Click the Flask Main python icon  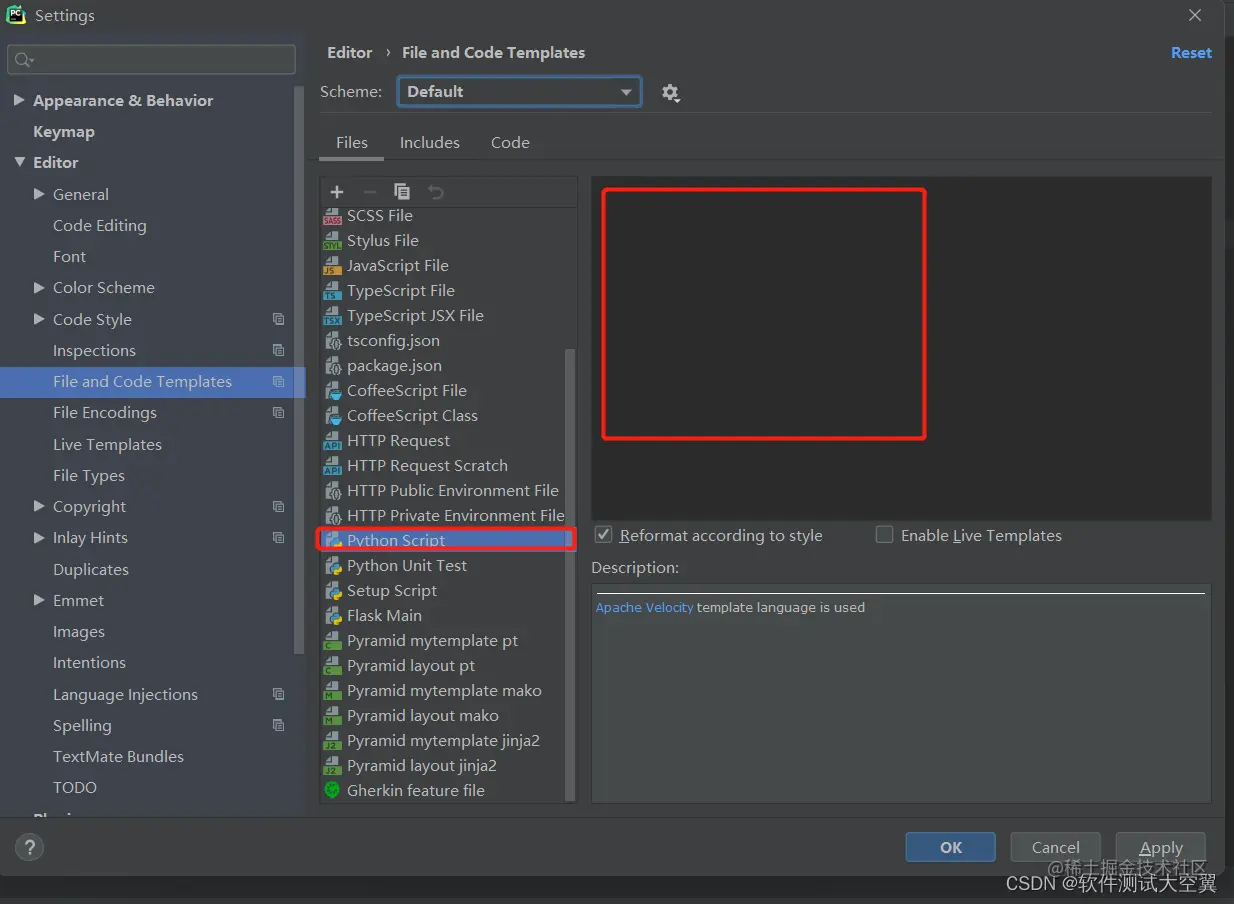tap(332, 616)
